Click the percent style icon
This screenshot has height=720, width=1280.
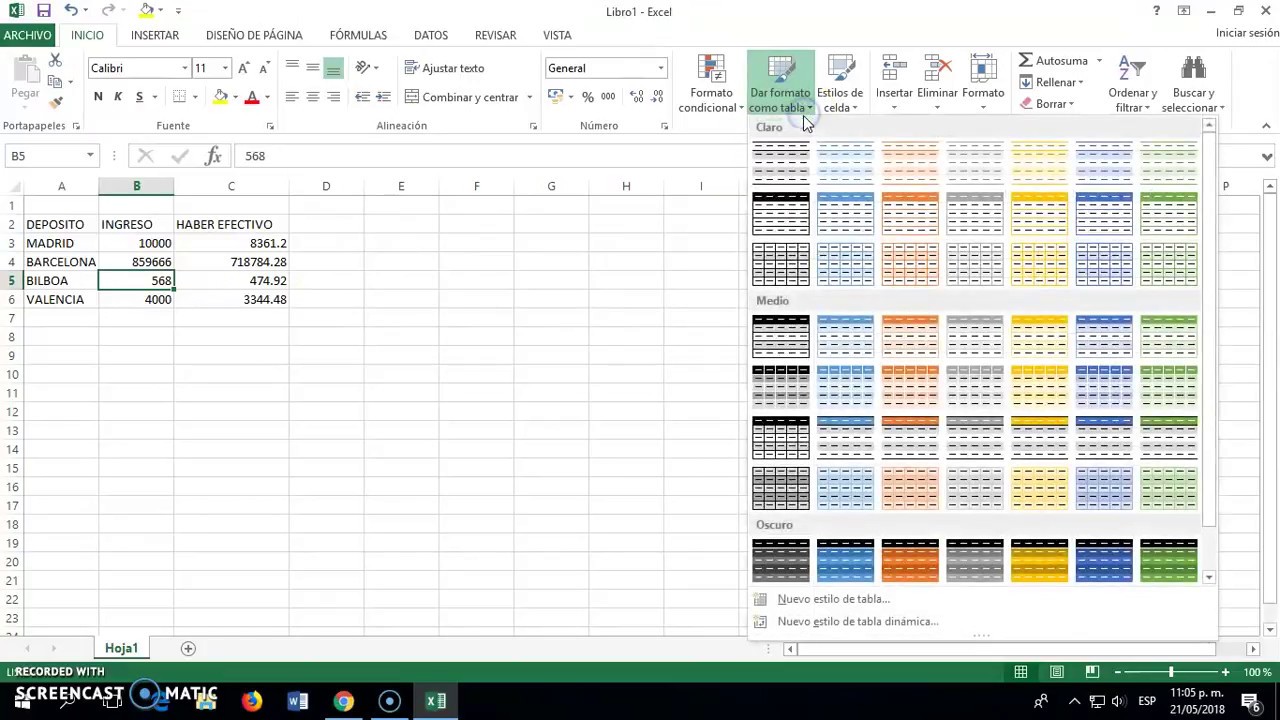point(588,97)
